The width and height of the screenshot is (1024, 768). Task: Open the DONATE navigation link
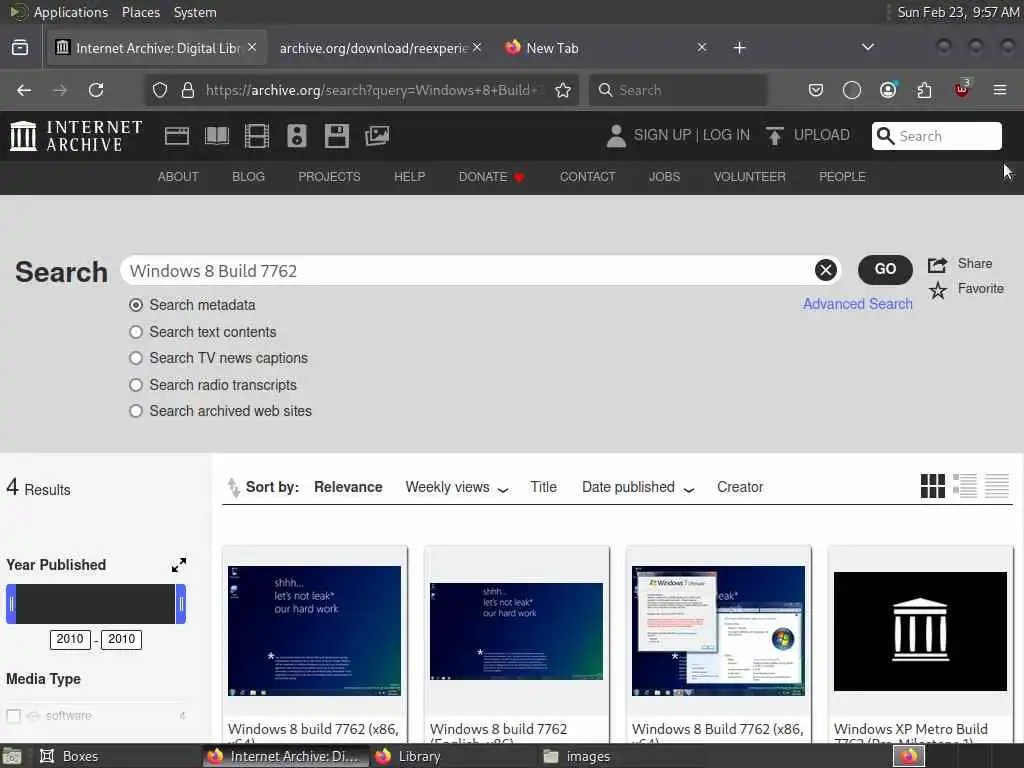(491, 177)
